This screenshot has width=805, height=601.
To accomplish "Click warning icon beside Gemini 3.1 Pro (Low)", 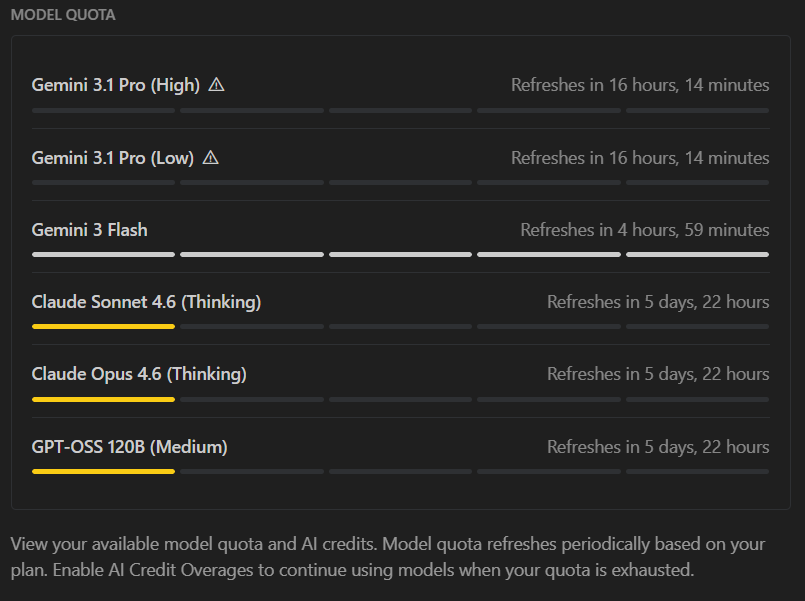I will pyautogui.click(x=210, y=158).
